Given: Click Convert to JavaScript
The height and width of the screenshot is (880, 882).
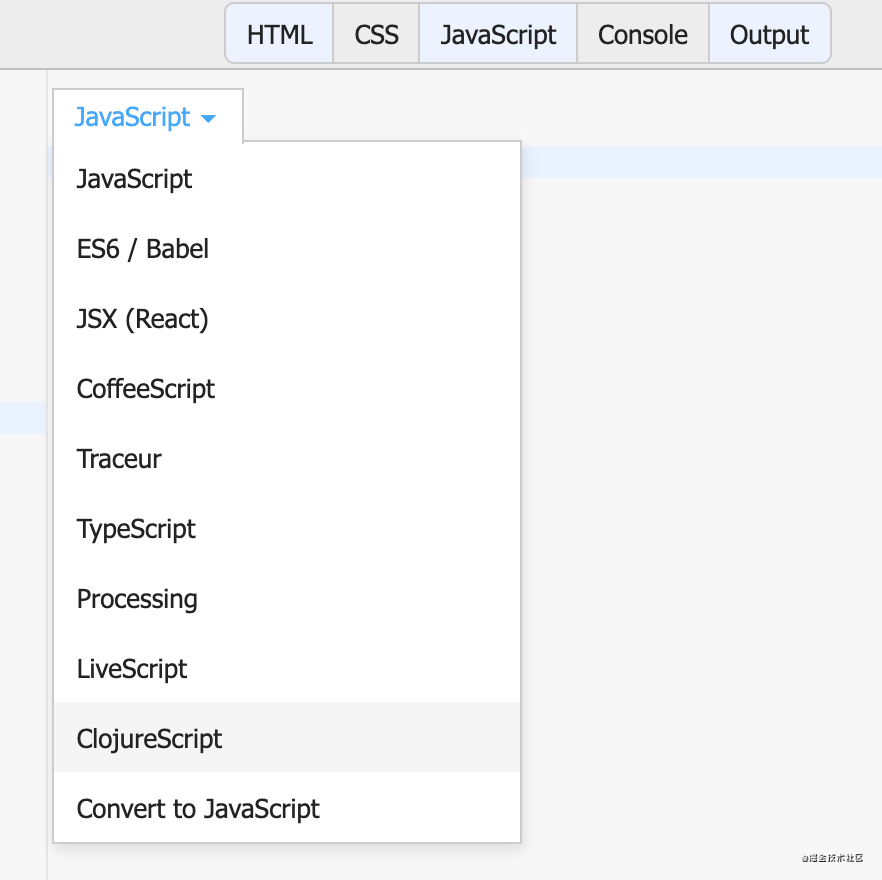Looking at the screenshot, I should pyautogui.click(x=287, y=808).
